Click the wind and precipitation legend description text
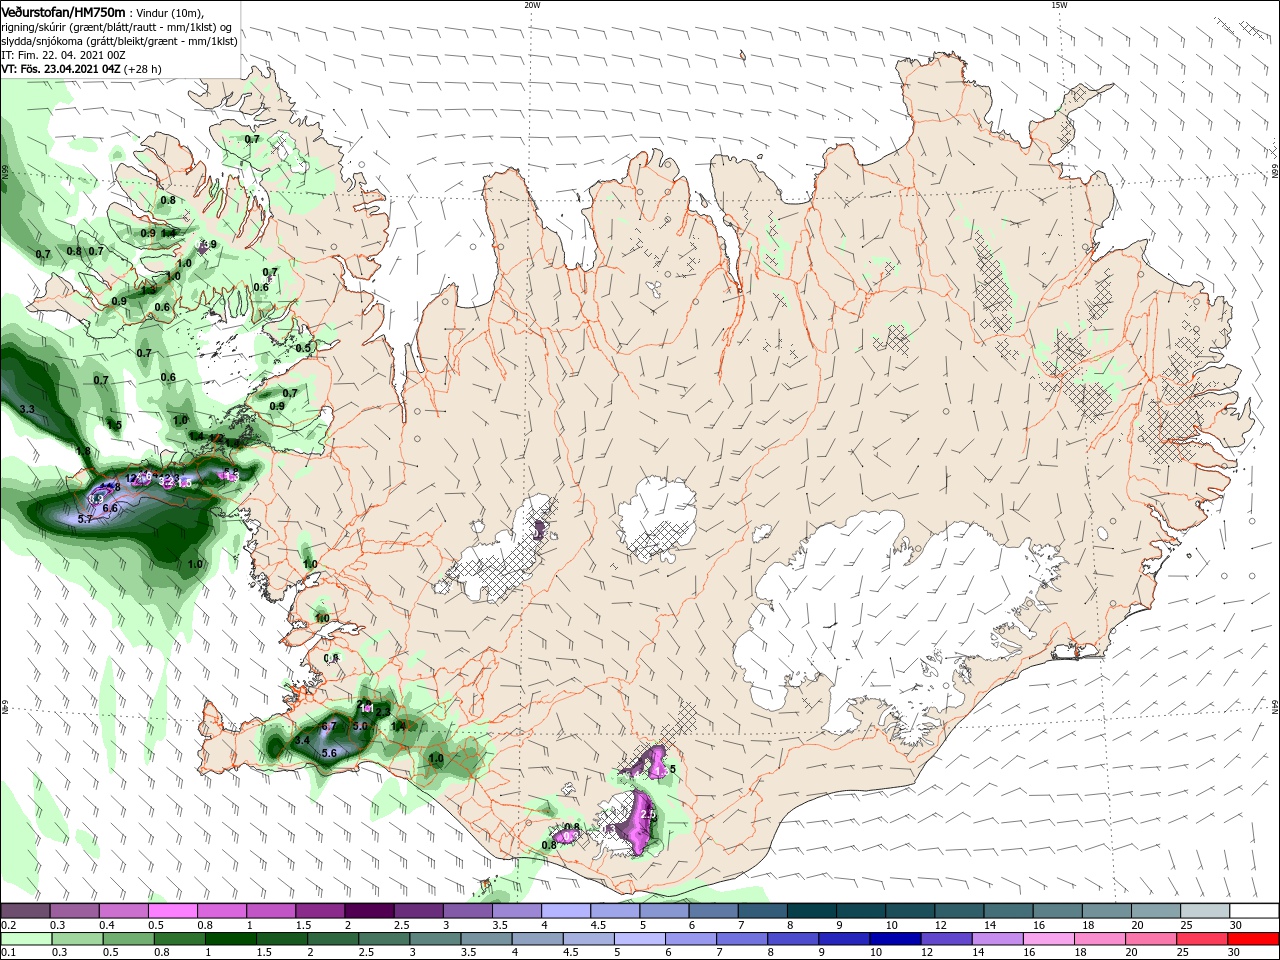Screen dimensions: 1280x960 click(119, 27)
